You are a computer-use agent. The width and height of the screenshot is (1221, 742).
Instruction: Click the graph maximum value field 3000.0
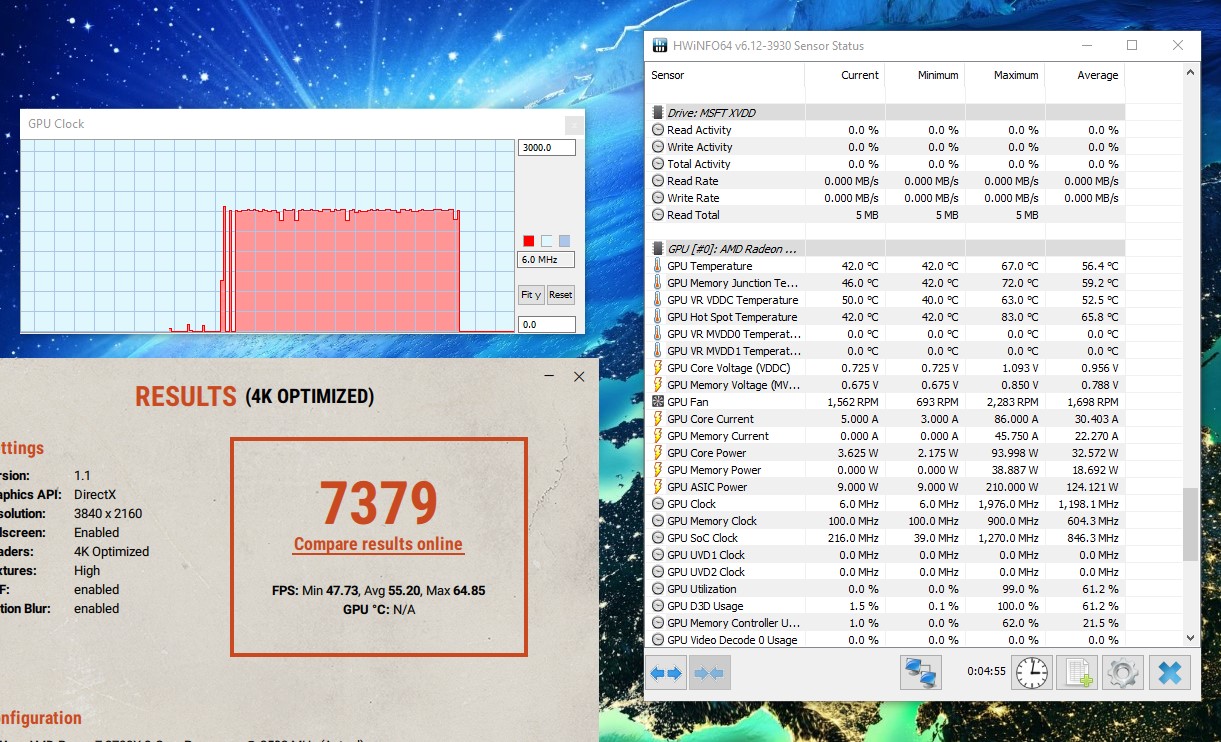coord(547,148)
